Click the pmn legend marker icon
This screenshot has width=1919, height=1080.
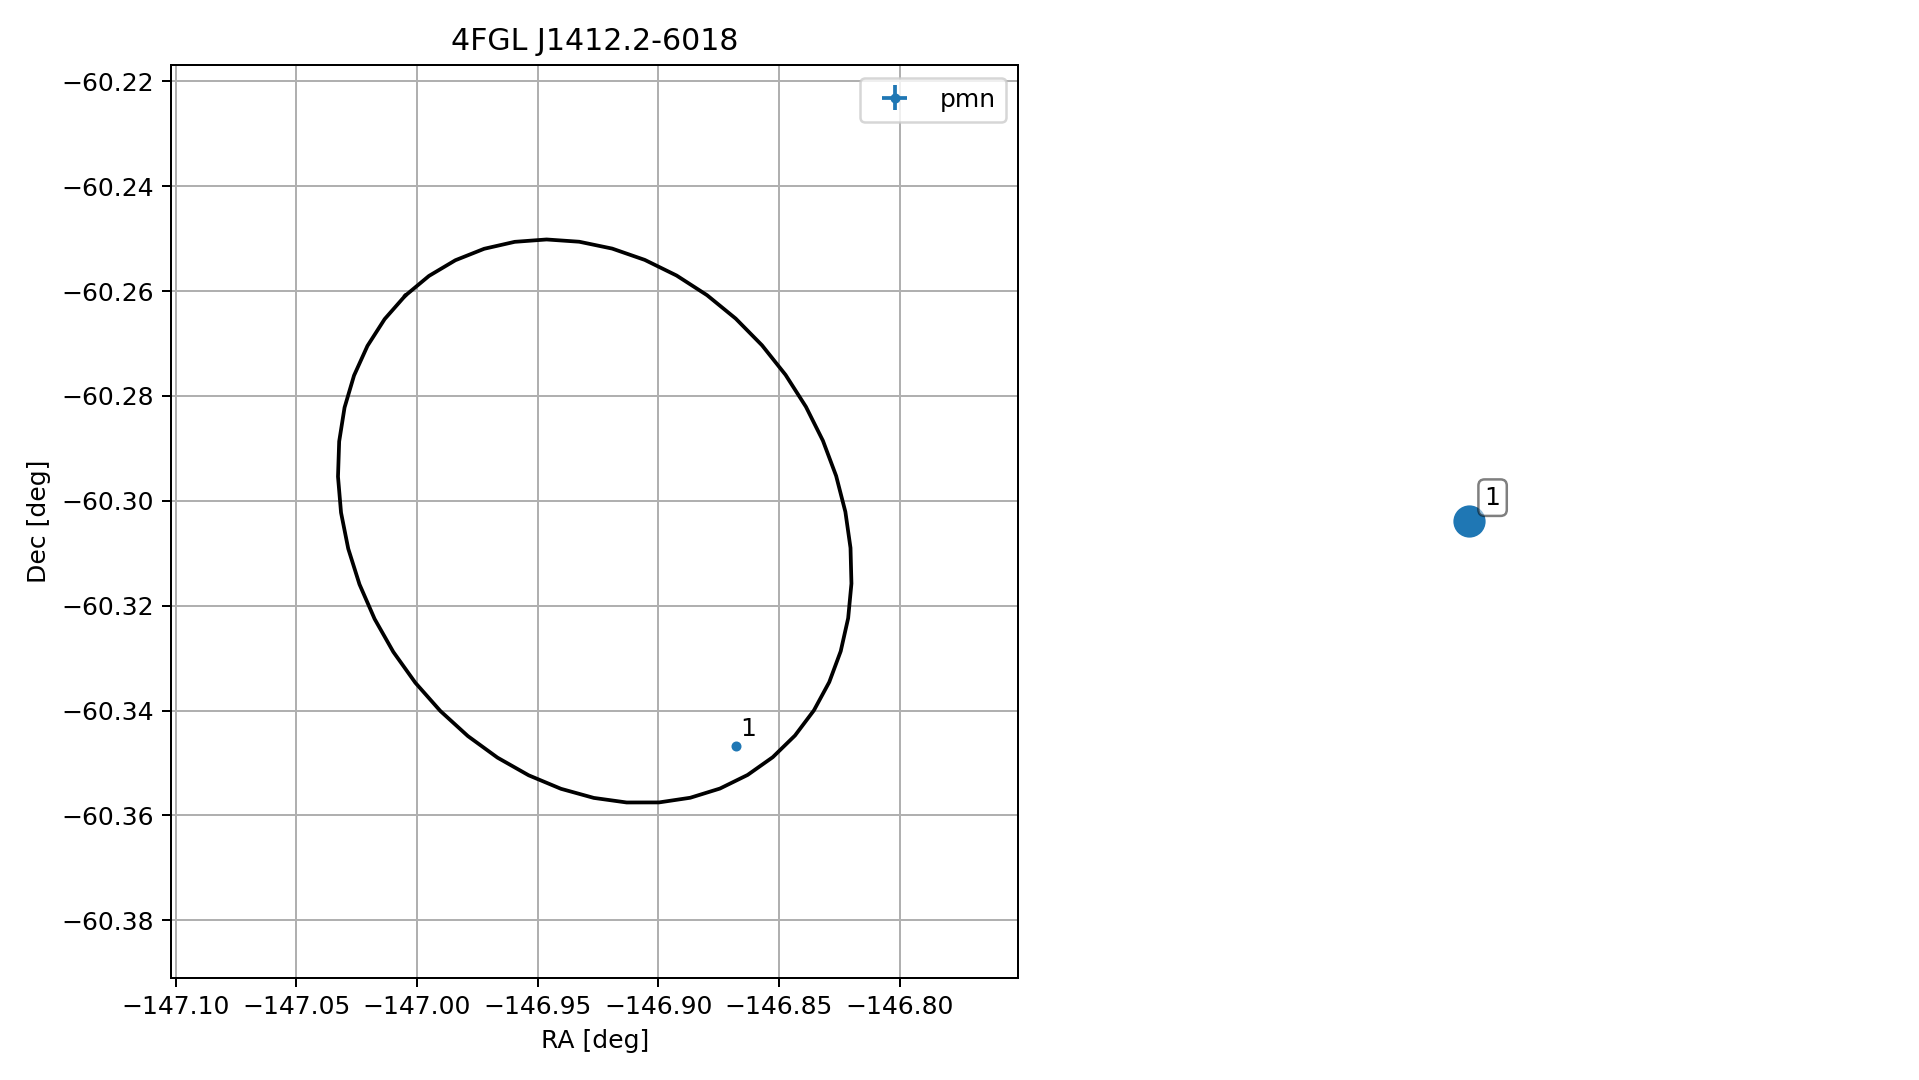[x=894, y=98]
